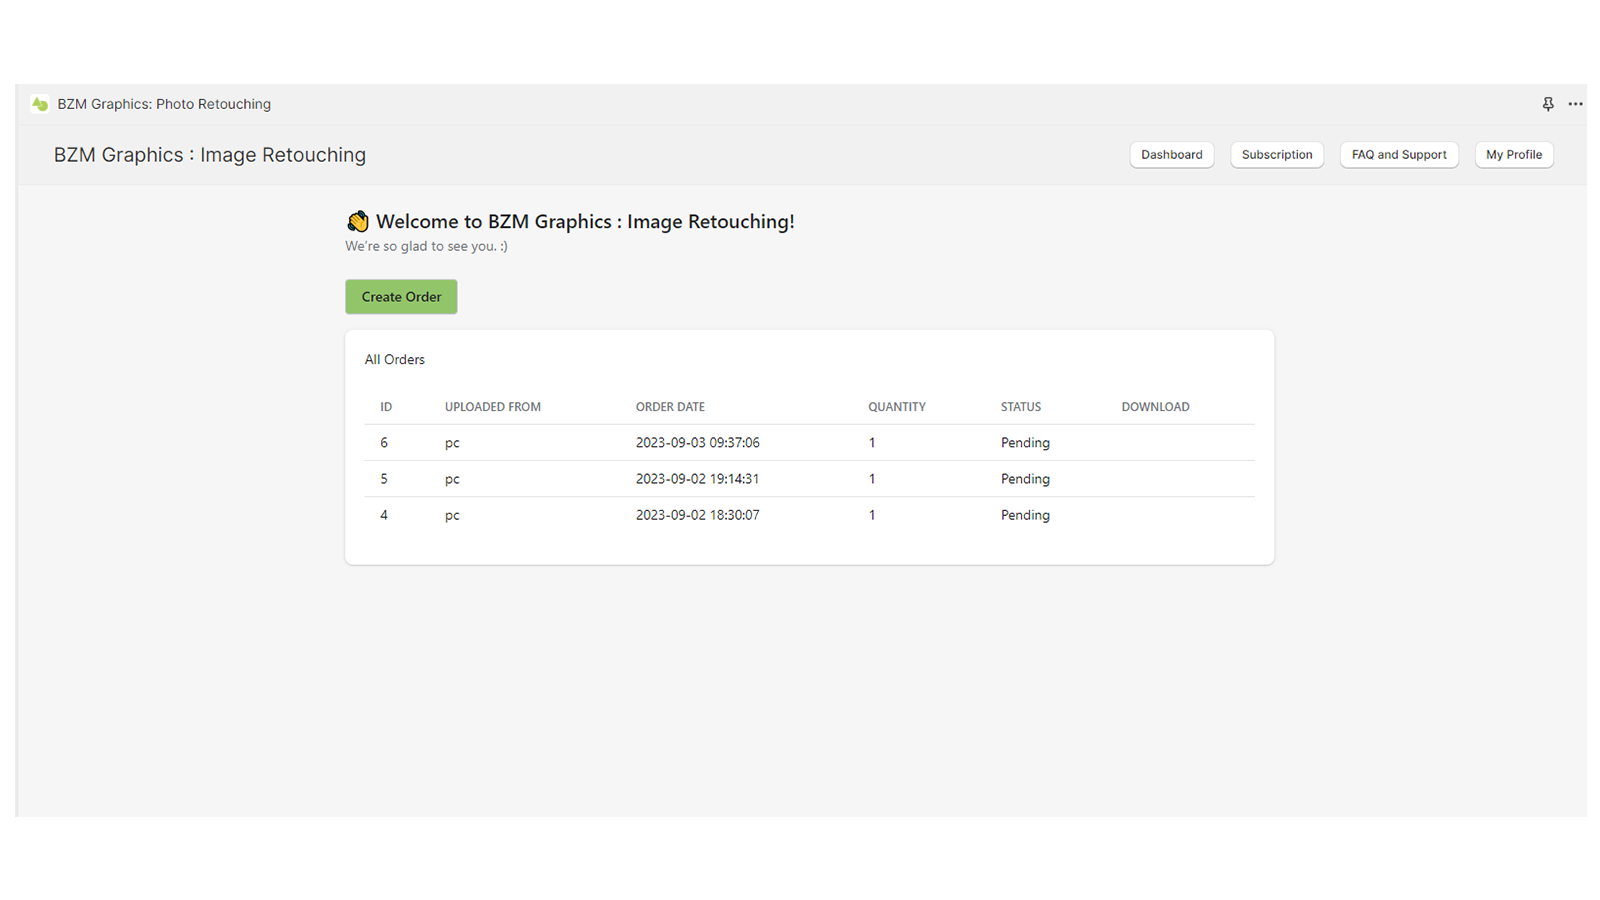
Task: Click quantity 1 in order 6 row
Action: (x=872, y=443)
